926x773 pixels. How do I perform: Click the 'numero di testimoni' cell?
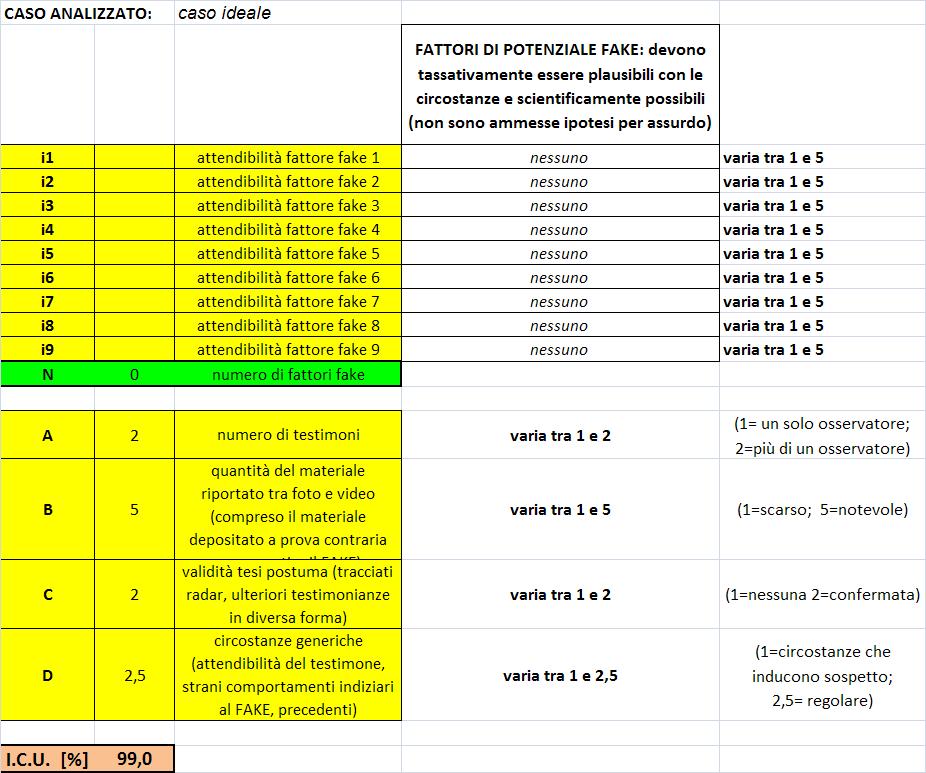288,435
